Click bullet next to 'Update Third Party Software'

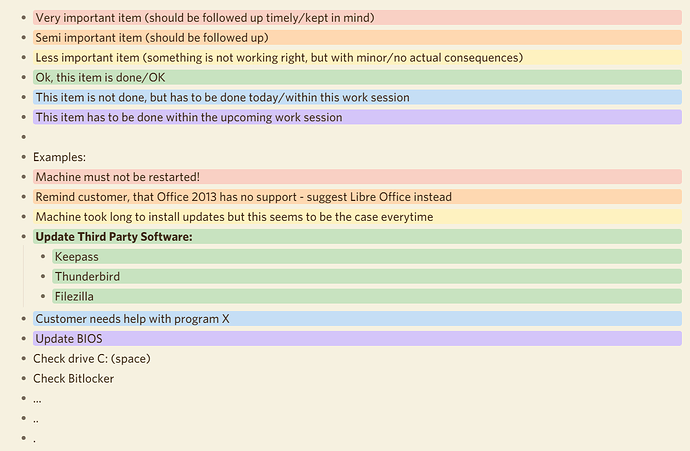(x=24, y=236)
